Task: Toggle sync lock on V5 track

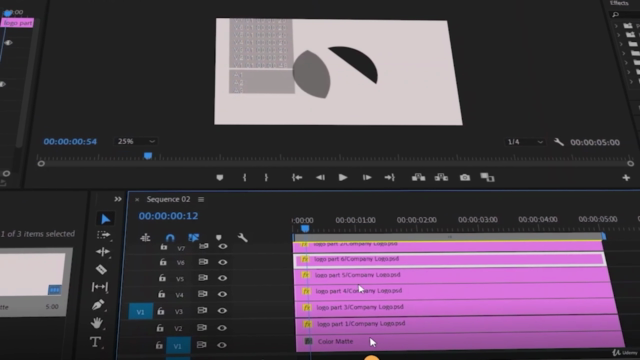Action: coord(203,278)
